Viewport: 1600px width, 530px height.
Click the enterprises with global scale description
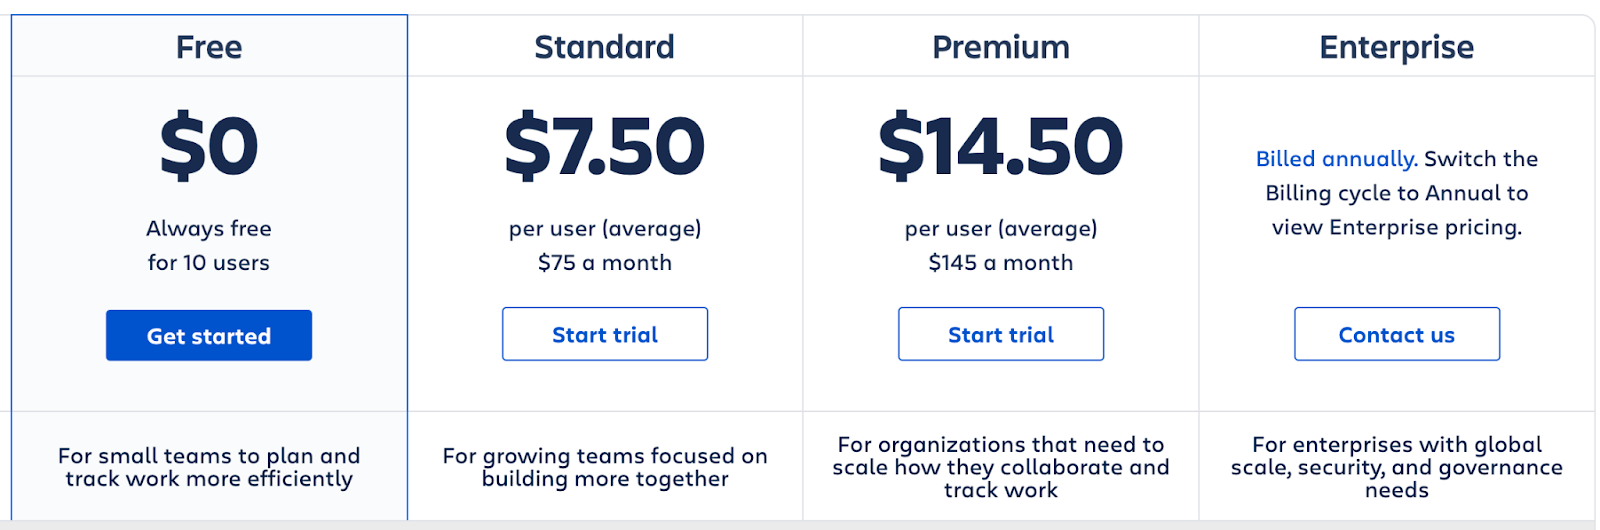point(1397,467)
